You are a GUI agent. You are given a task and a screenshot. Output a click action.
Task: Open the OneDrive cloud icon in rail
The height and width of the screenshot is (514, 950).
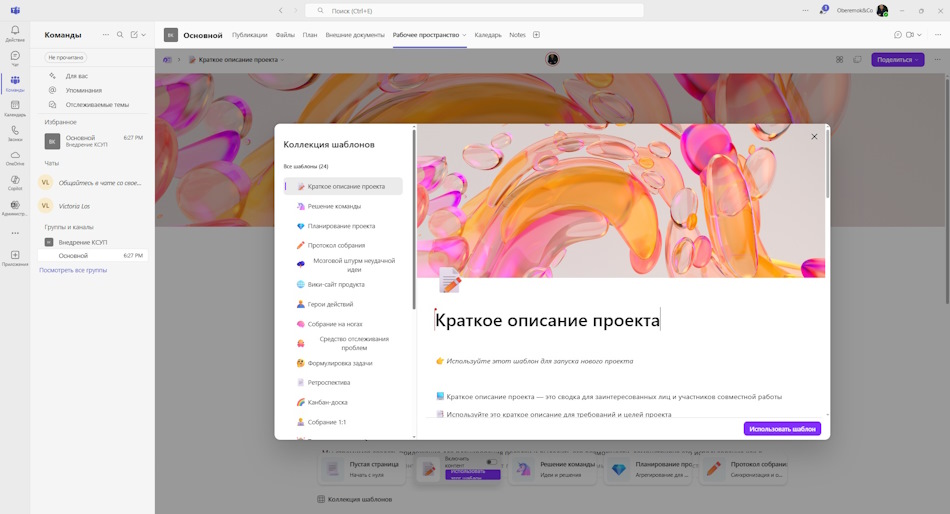click(15, 155)
